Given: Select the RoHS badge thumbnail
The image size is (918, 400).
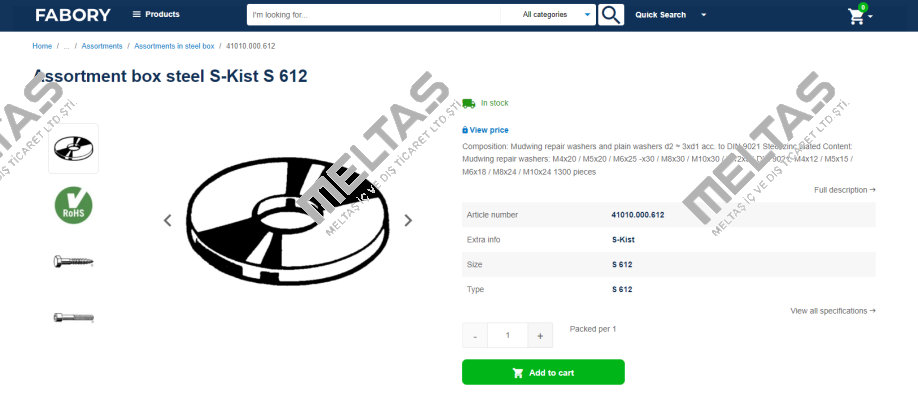Looking at the screenshot, I should pos(73,205).
